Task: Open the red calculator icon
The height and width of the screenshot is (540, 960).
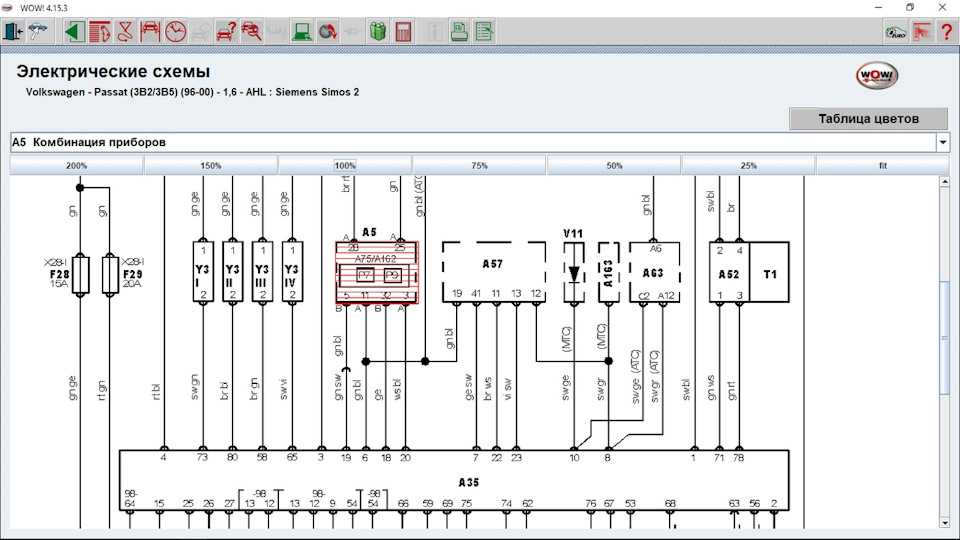Action: pos(403,31)
